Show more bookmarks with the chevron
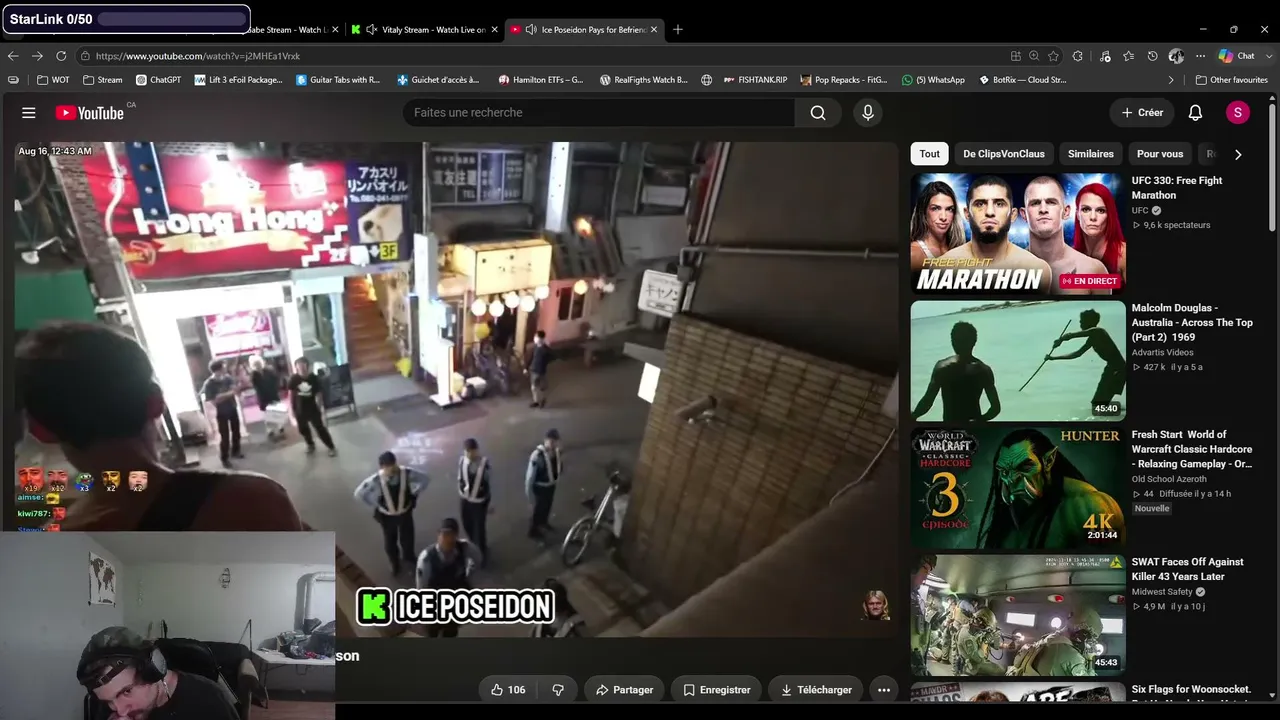 [x=1171, y=80]
